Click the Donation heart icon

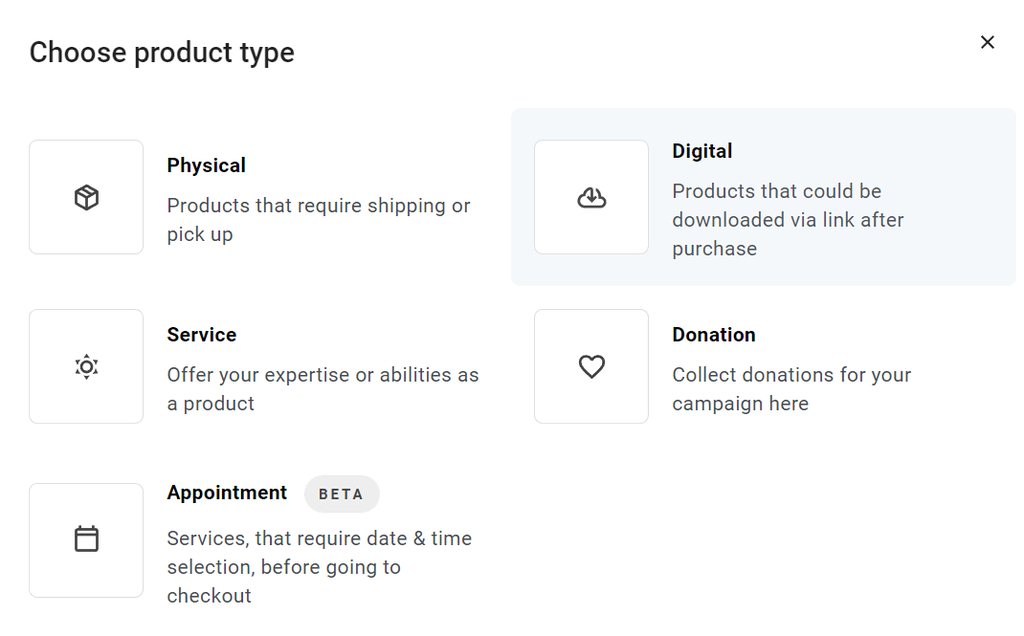592,367
